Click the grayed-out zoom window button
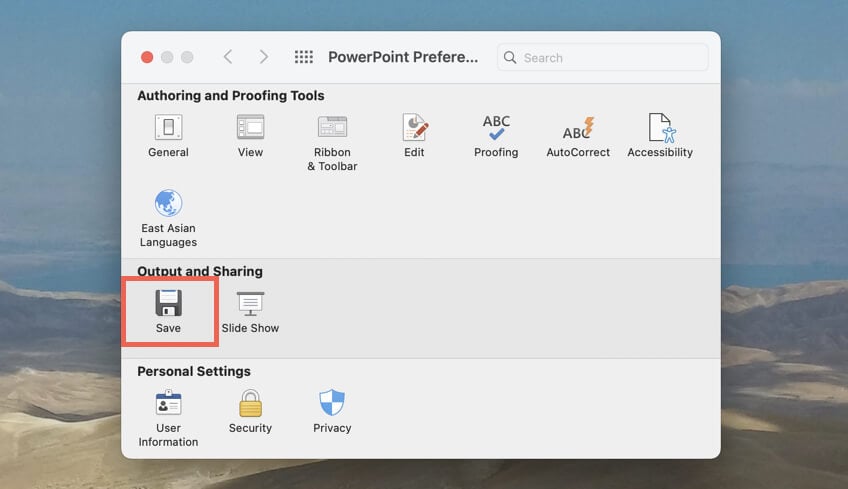The height and width of the screenshot is (489, 848). (x=187, y=57)
